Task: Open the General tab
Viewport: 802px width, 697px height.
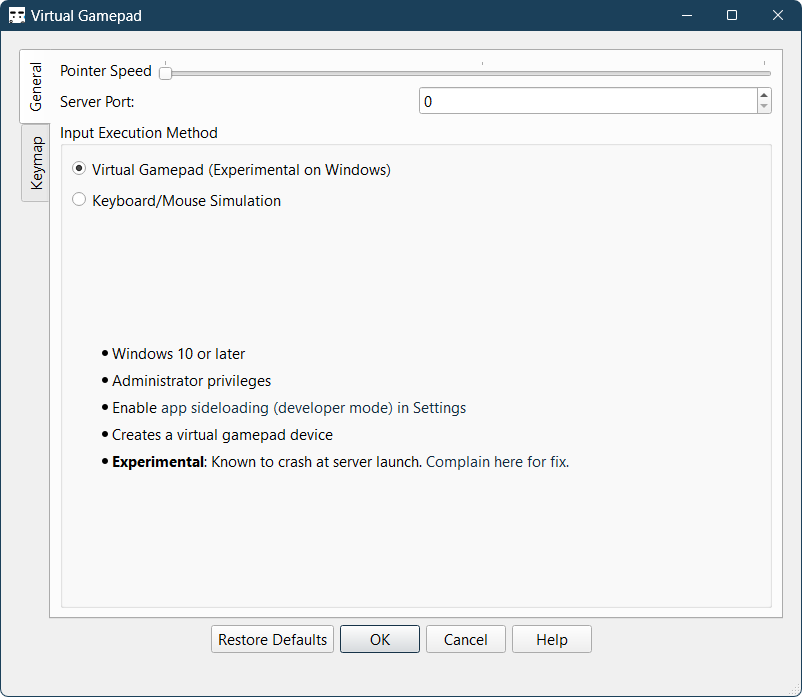Action: (36, 87)
